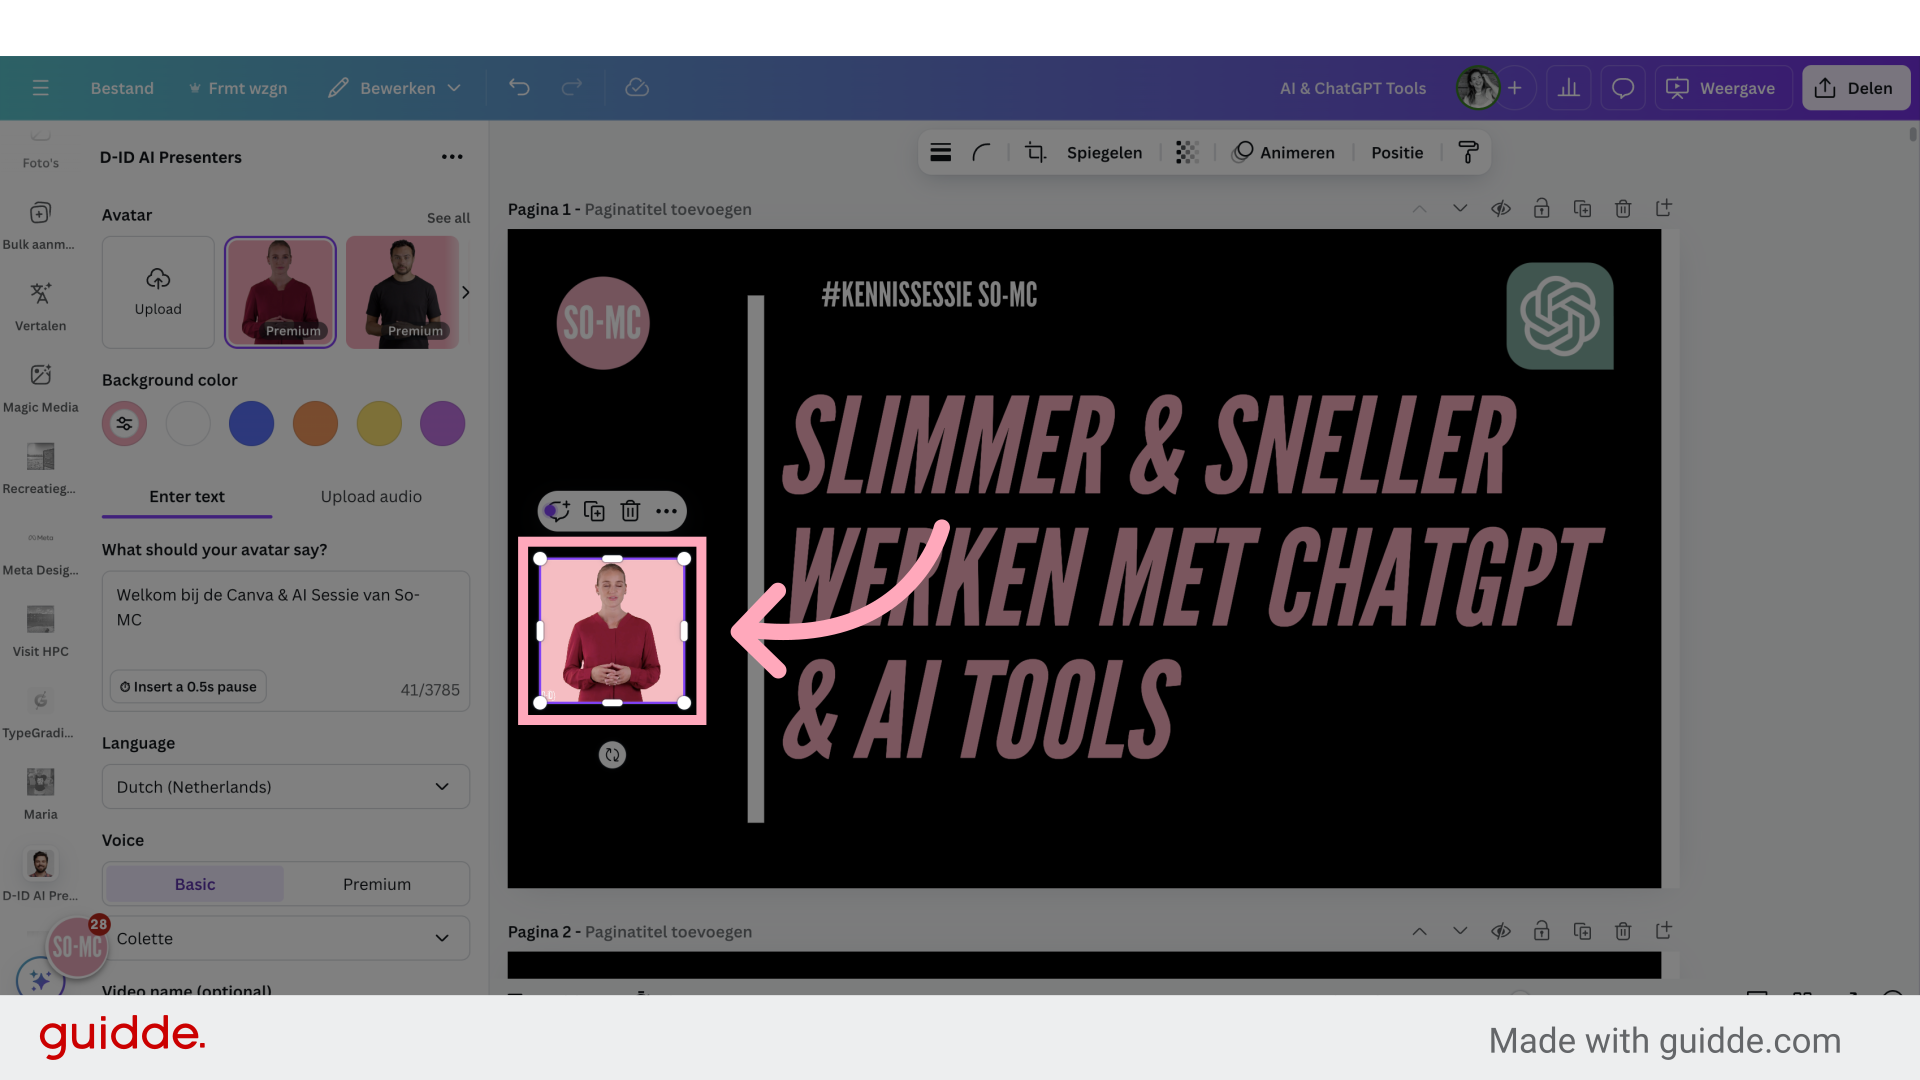The height and width of the screenshot is (1080, 1920).
Task: Hide Pagina 1 with eye icon
Action: [1501, 209]
